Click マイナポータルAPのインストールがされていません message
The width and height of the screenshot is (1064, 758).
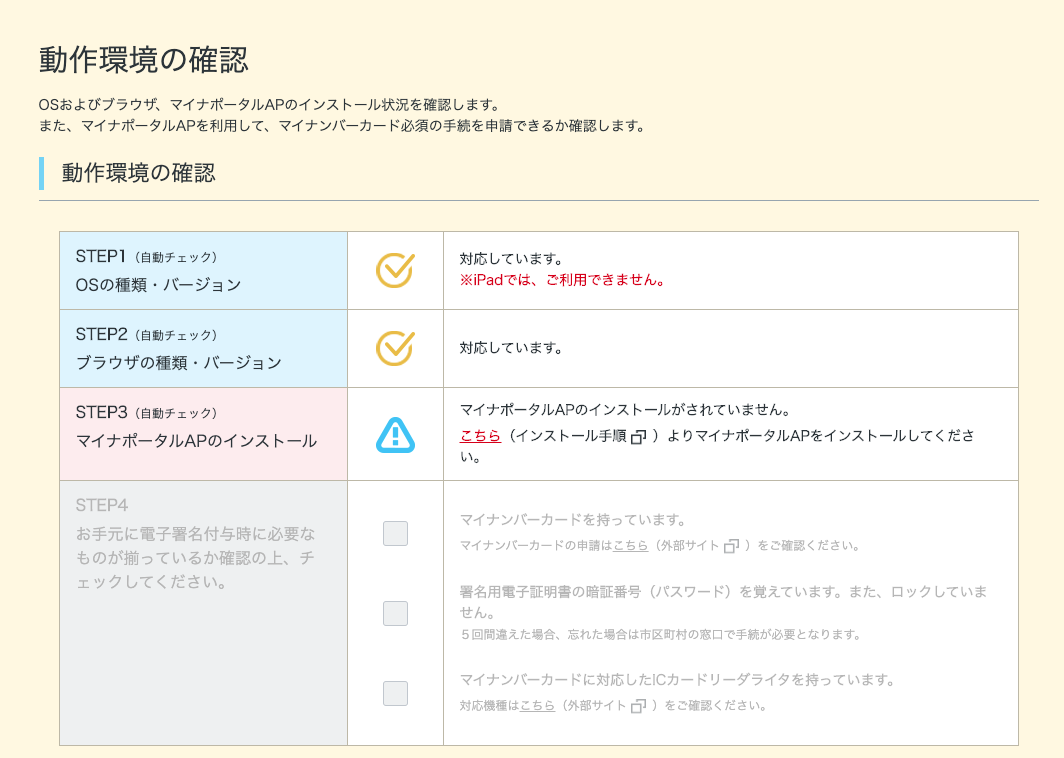(x=626, y=410)
